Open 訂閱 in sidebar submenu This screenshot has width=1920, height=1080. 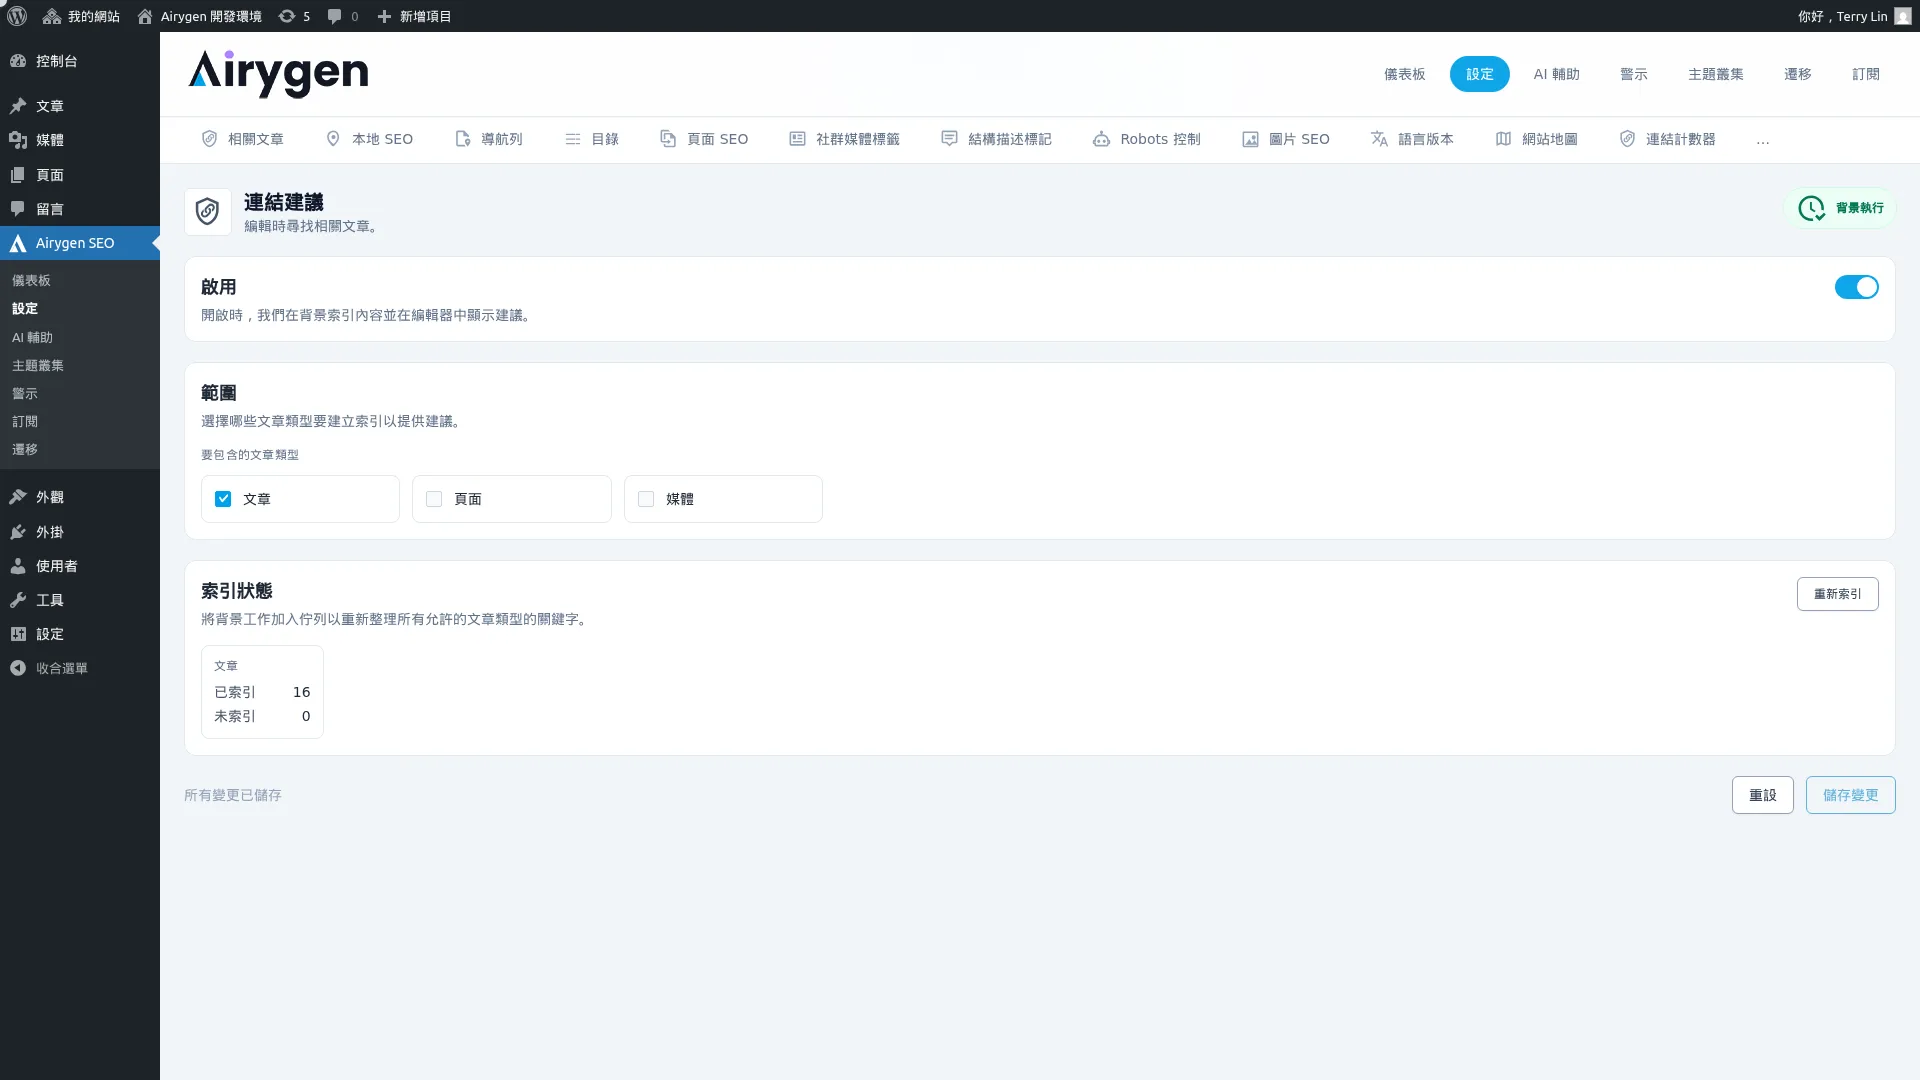click(x=25, y=422)
